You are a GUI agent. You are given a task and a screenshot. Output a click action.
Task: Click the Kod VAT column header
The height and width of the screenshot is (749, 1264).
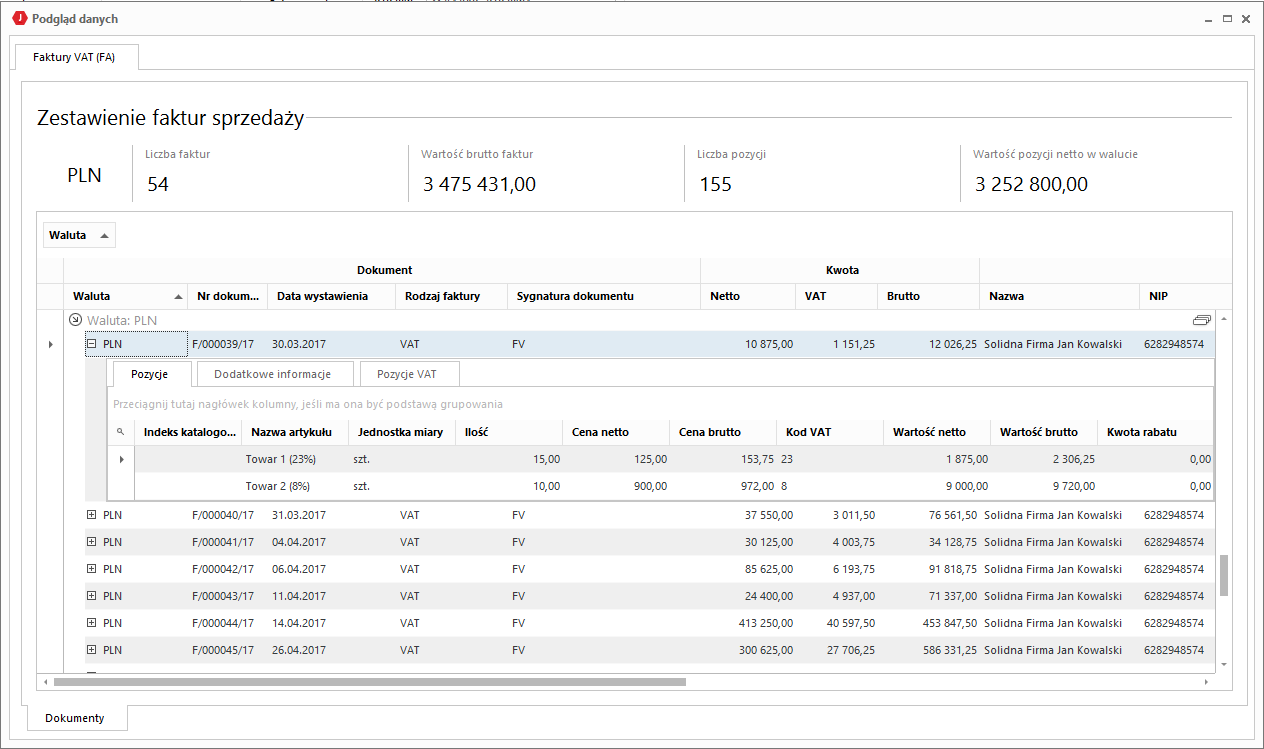coord(830,432)
